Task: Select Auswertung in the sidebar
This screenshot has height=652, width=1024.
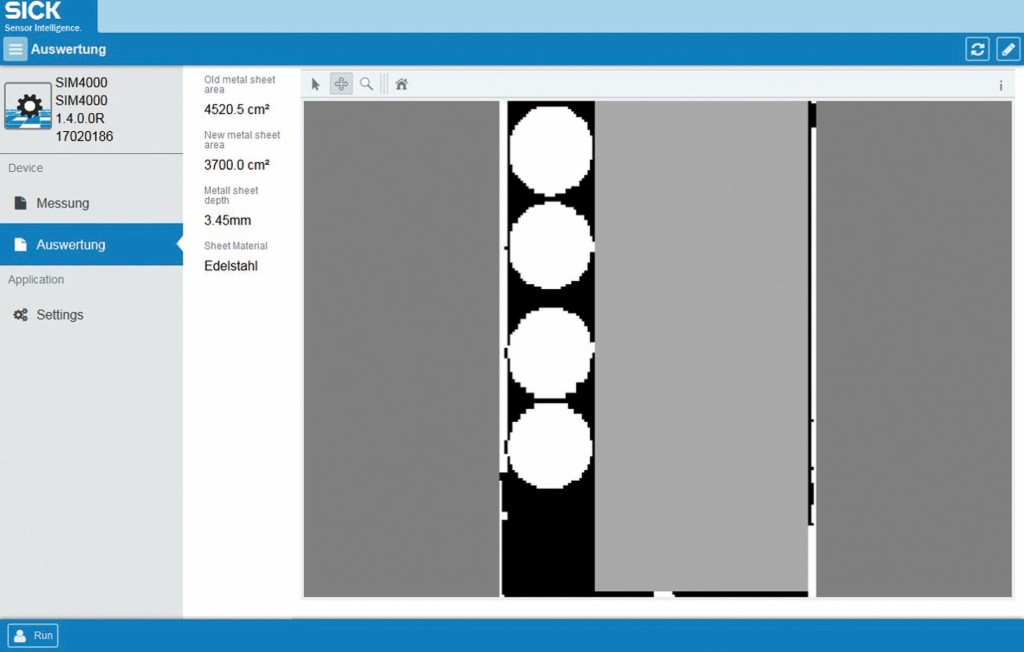Action: click(x=70, y=245)
